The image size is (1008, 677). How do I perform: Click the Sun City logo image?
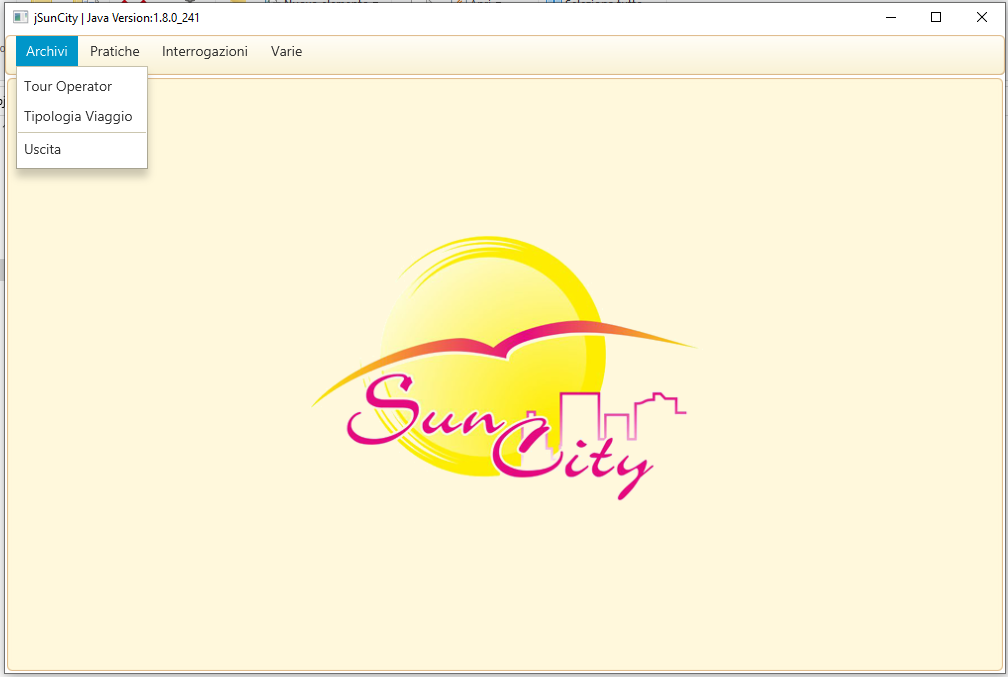(504, 368)
